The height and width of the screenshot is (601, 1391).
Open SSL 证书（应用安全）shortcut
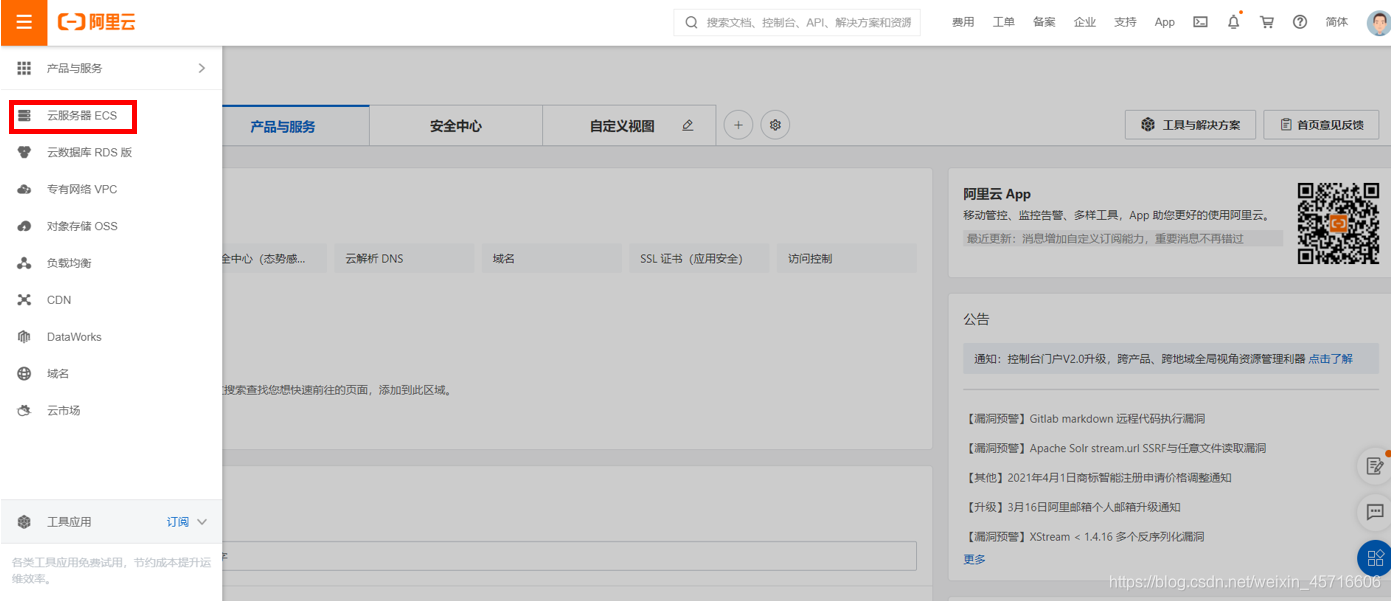pos(699,258)
